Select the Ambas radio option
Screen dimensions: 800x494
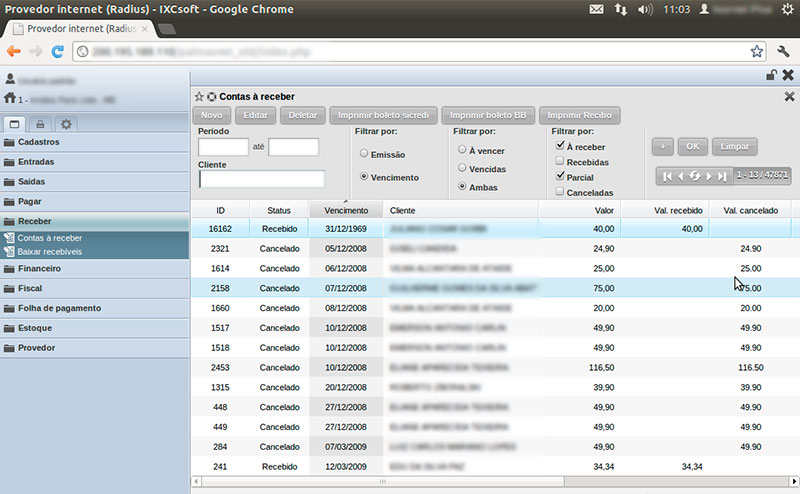462,186
